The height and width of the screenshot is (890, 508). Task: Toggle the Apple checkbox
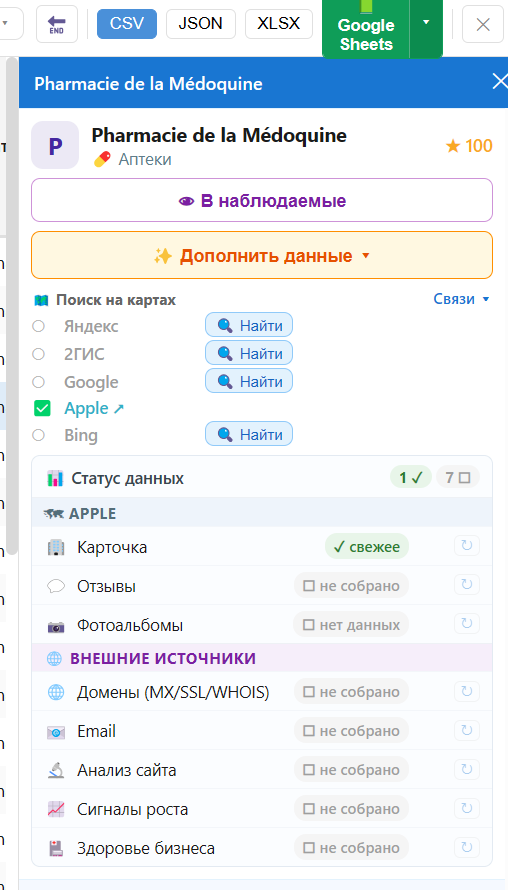click(42, 408)
